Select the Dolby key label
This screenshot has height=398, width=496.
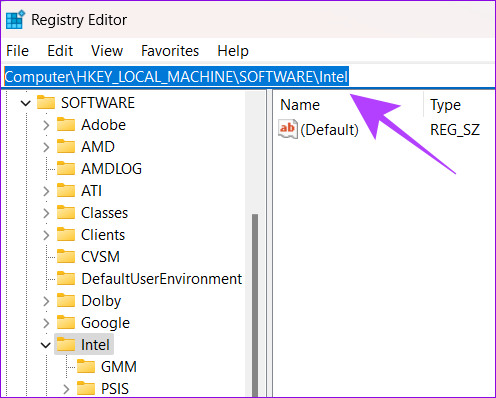pos(101,301)
